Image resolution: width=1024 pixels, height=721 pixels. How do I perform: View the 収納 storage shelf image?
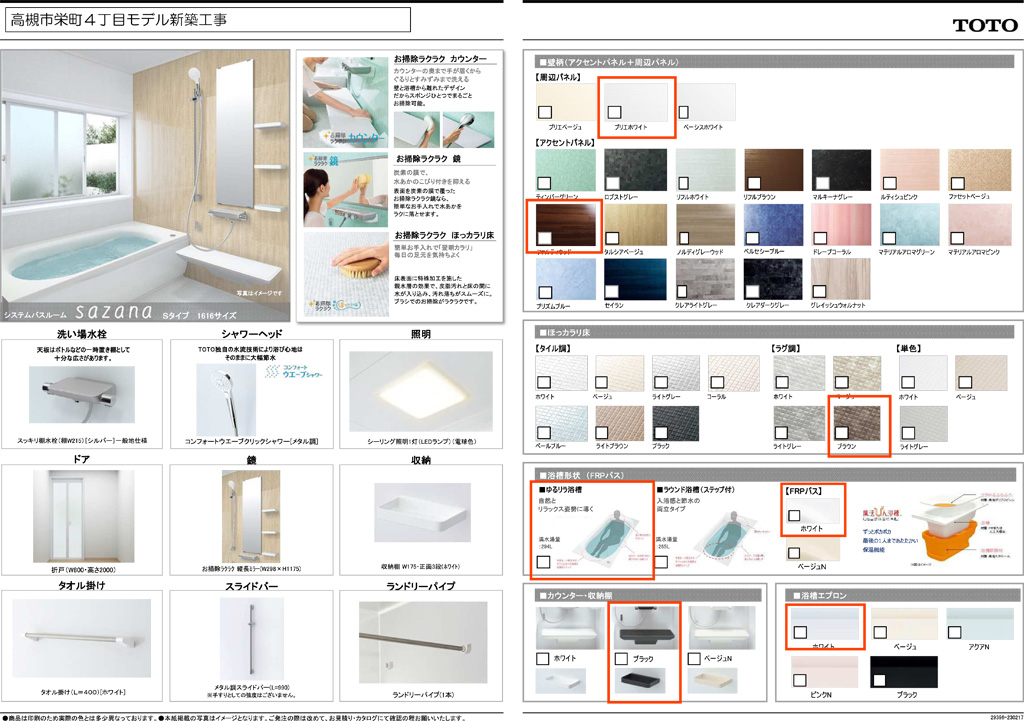pyautogui.click(x=423, y=512)
